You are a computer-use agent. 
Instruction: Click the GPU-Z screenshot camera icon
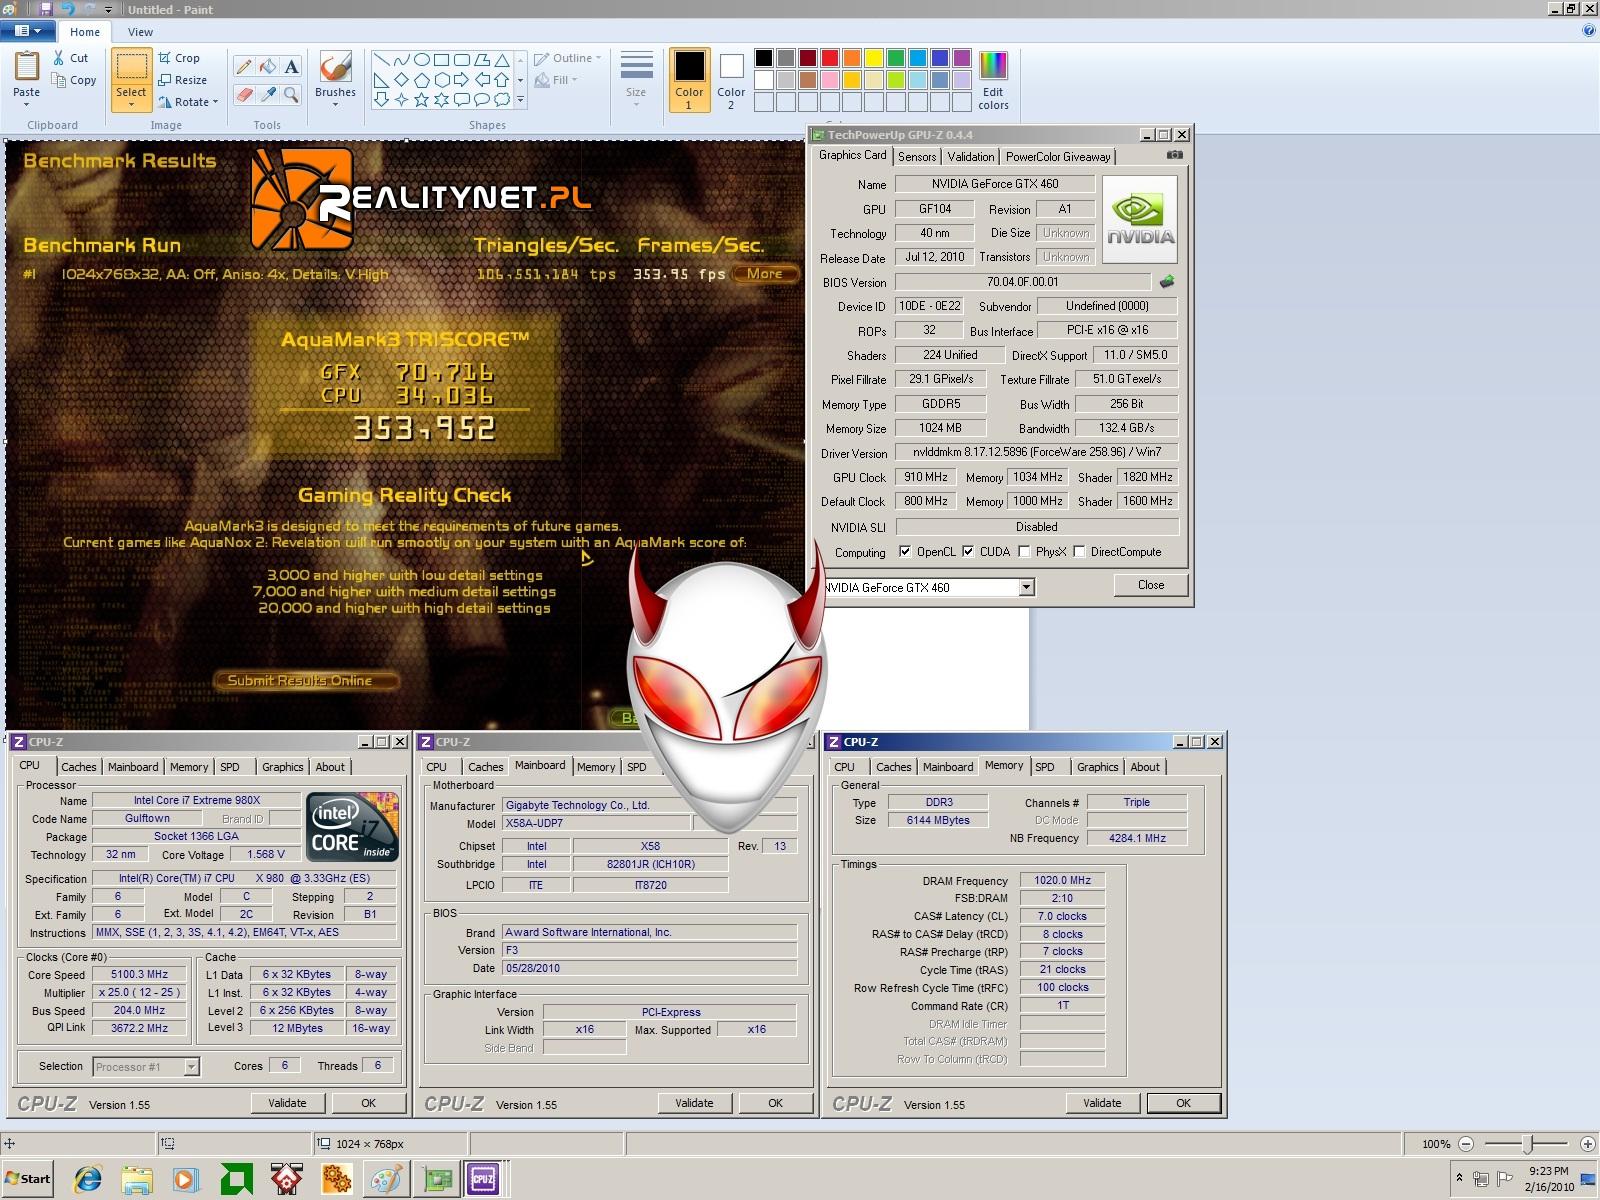pyautogui.click(x=1175, y=155)
